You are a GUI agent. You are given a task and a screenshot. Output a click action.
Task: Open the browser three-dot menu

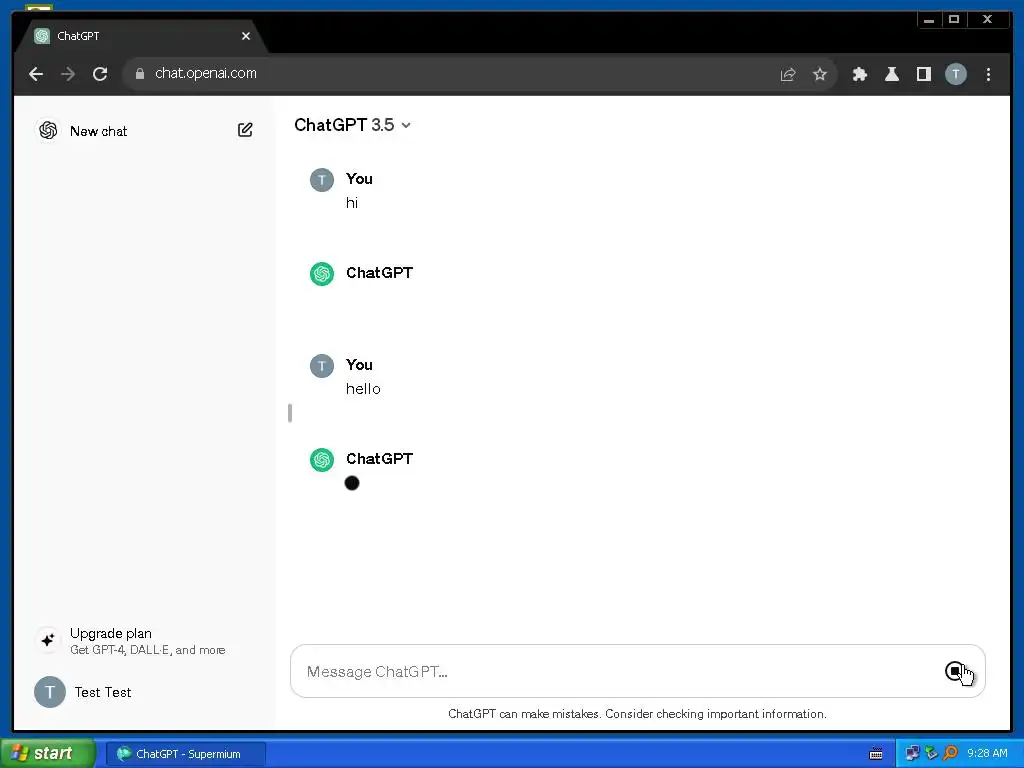[988, 74]
